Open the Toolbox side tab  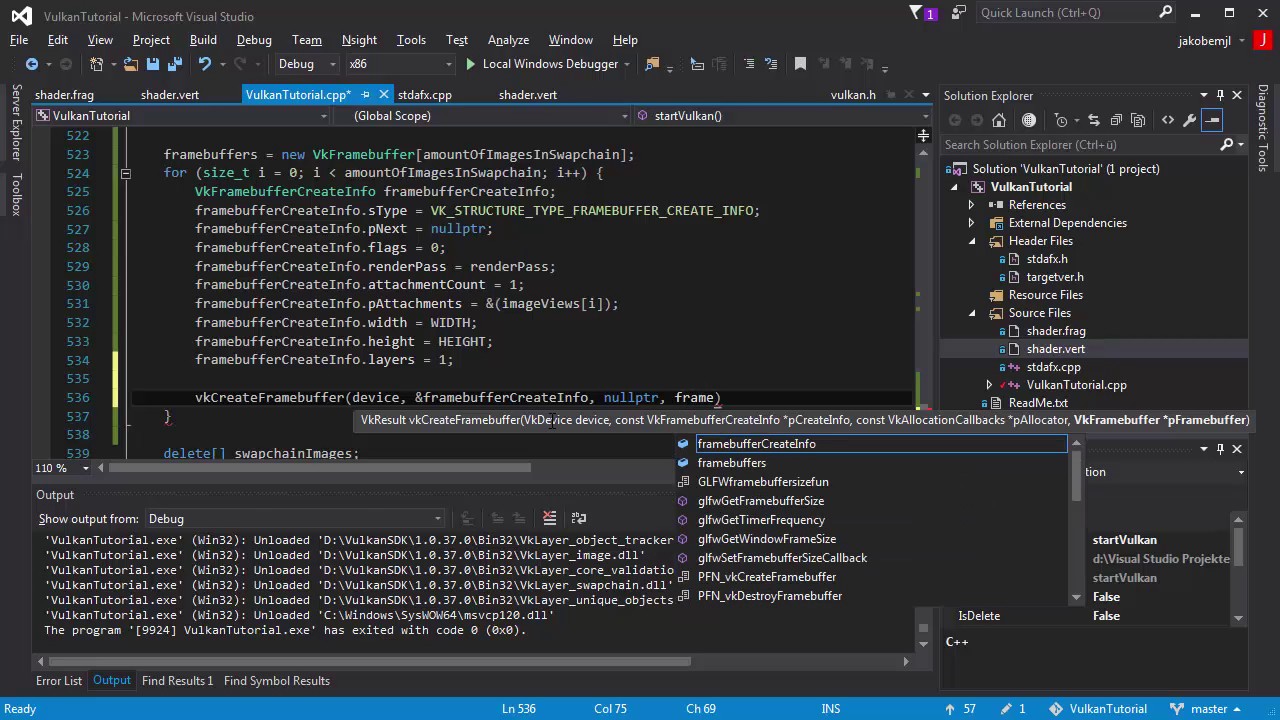[16, 194]
